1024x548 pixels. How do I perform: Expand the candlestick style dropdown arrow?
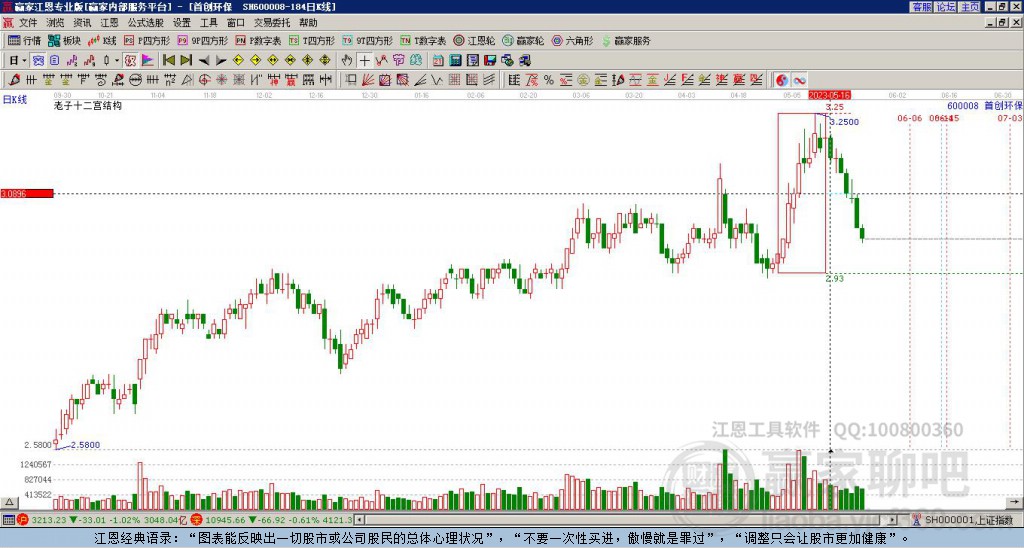pyautogui.click(x=117, y=61)
